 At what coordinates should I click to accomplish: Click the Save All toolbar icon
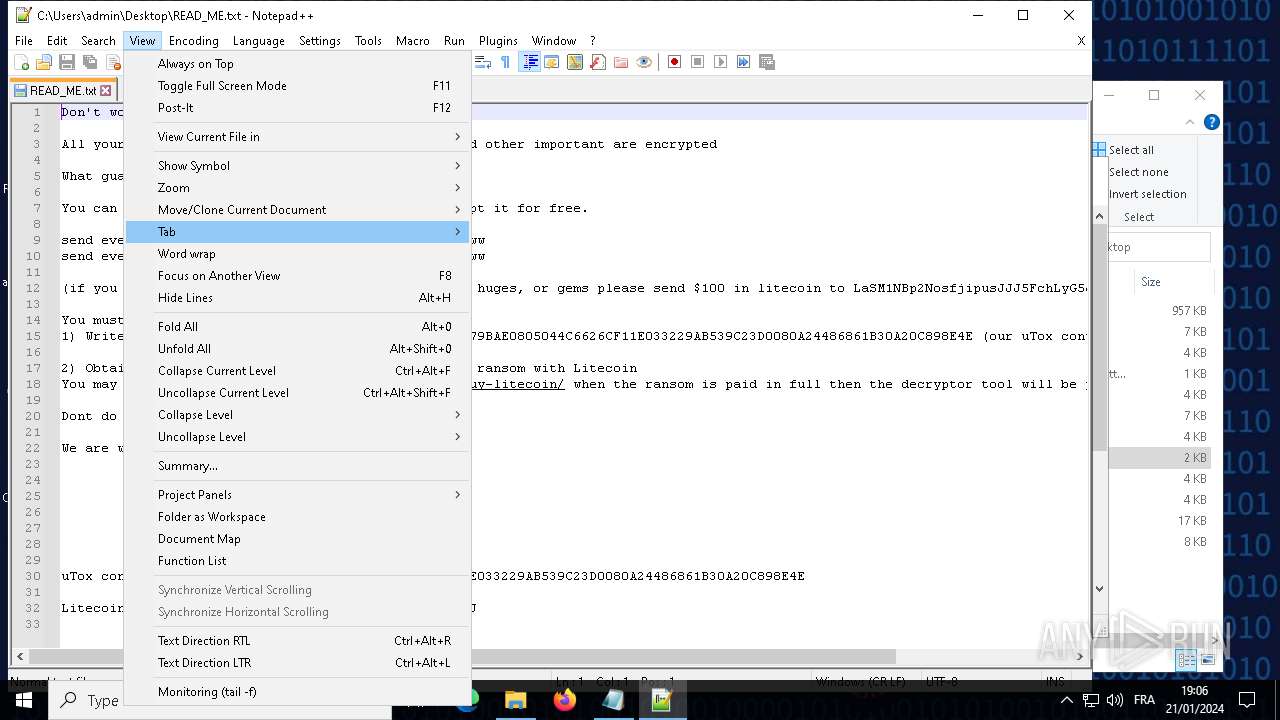90,62
